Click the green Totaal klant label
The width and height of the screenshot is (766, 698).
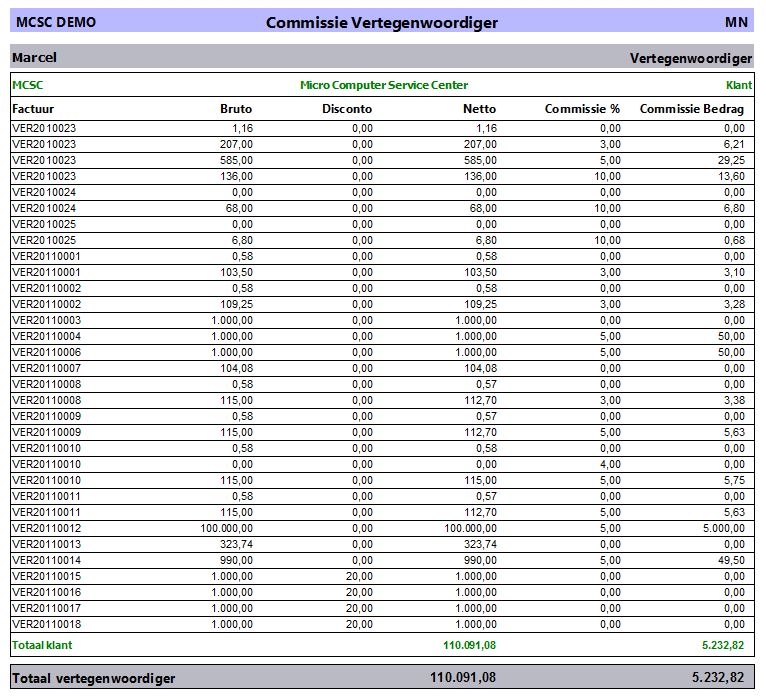(x=42, y=645)
